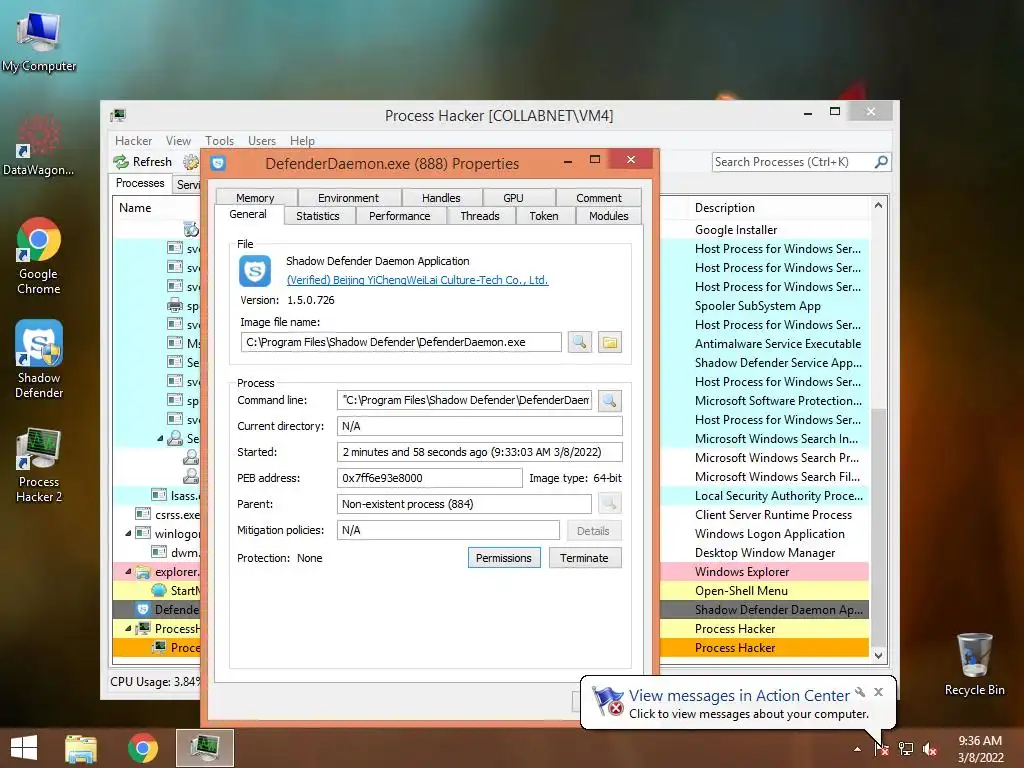1024x768 pixels.
Task: Click Action Center flag tray icon
Action: [881, 748]
